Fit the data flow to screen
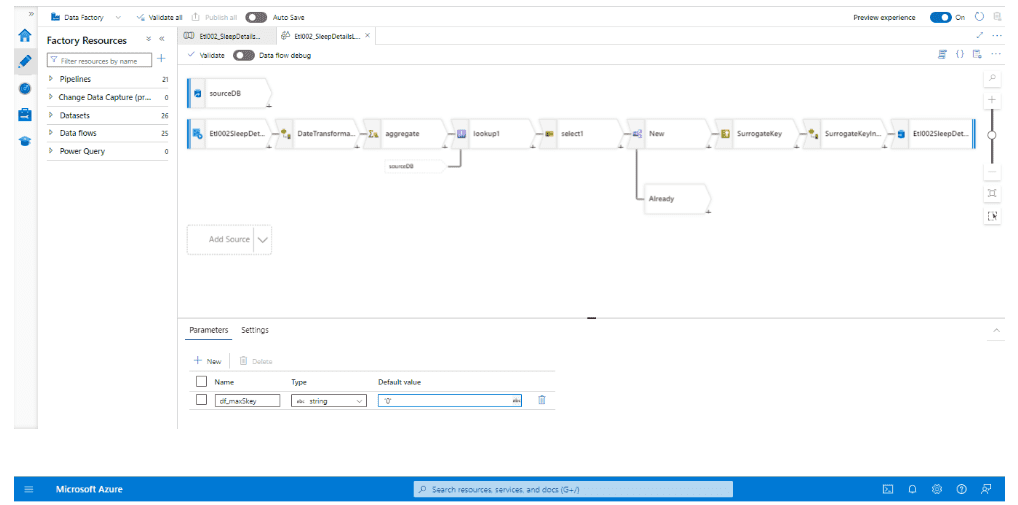This screenshot has width=1018, height=505. pyautogui.click(x=991, y=193)
